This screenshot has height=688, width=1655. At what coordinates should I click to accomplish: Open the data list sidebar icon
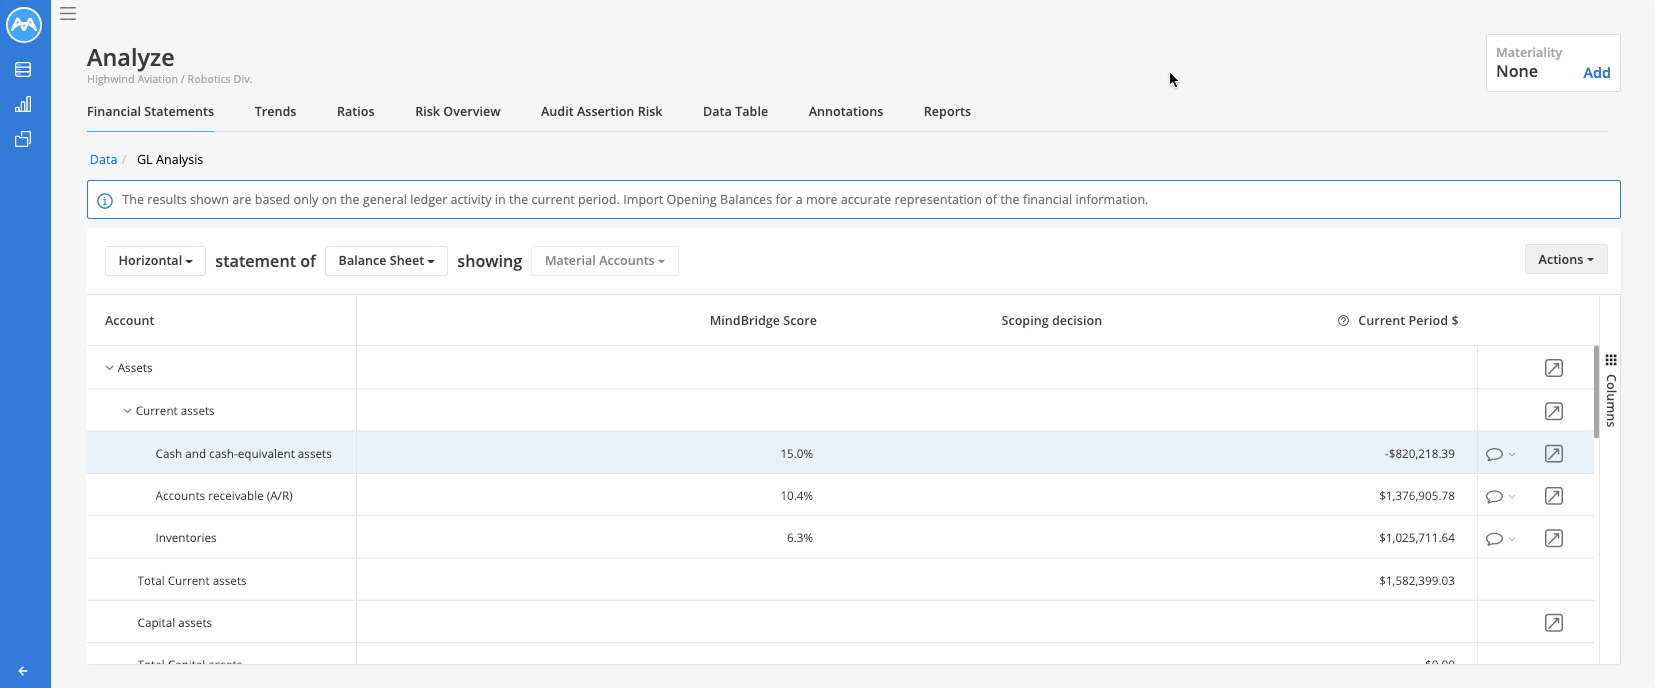(x=23, y=70)
